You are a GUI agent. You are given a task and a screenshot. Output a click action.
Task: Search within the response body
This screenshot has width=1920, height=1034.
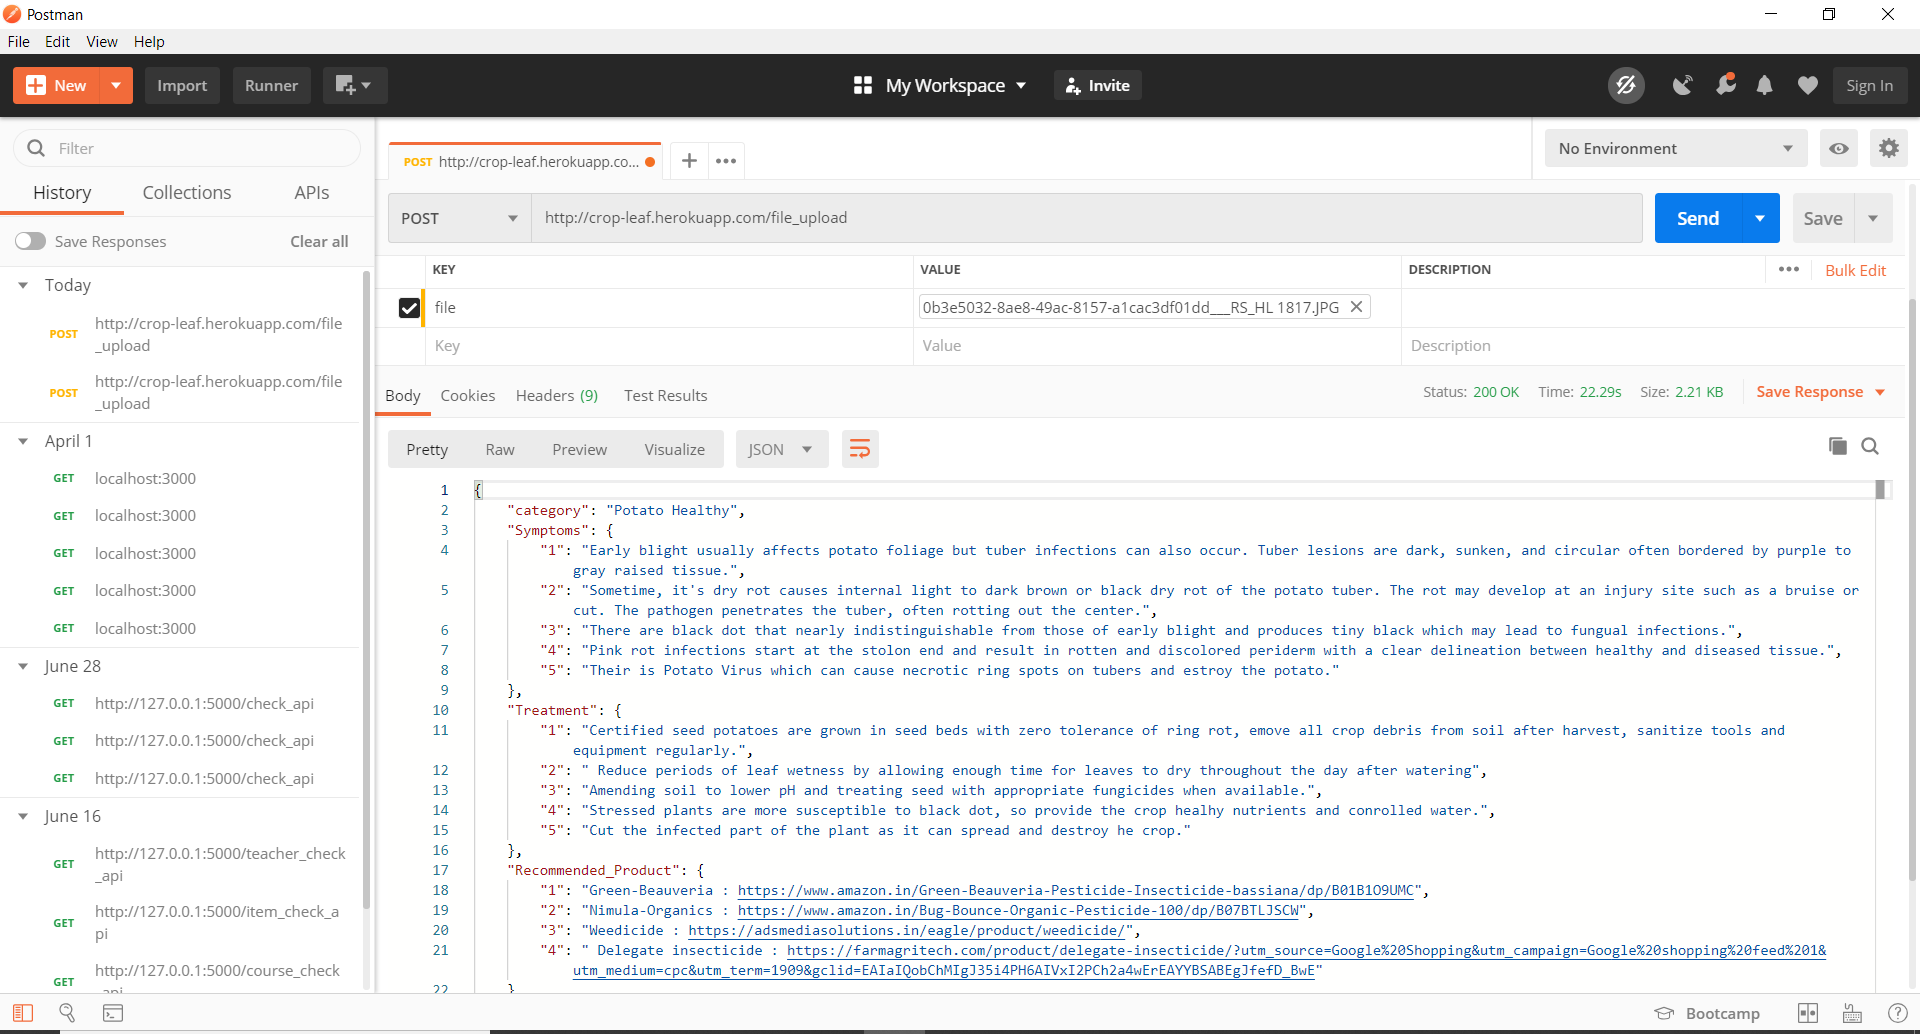coord(1870,446)
